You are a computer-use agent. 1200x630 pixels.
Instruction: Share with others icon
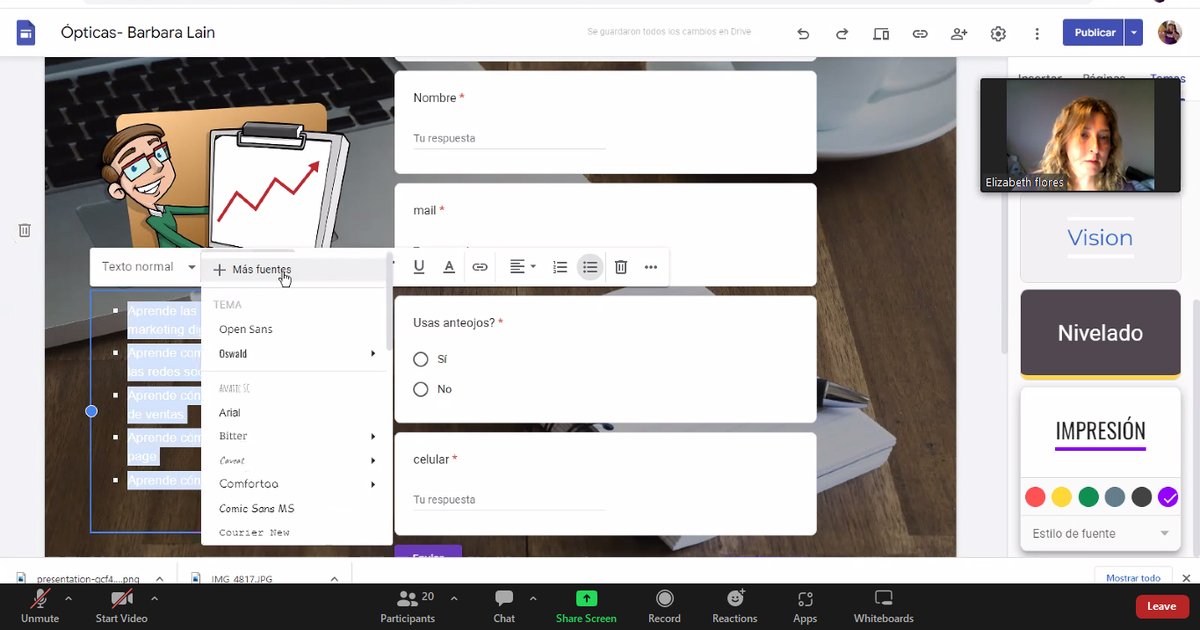(x=959, y=33)
